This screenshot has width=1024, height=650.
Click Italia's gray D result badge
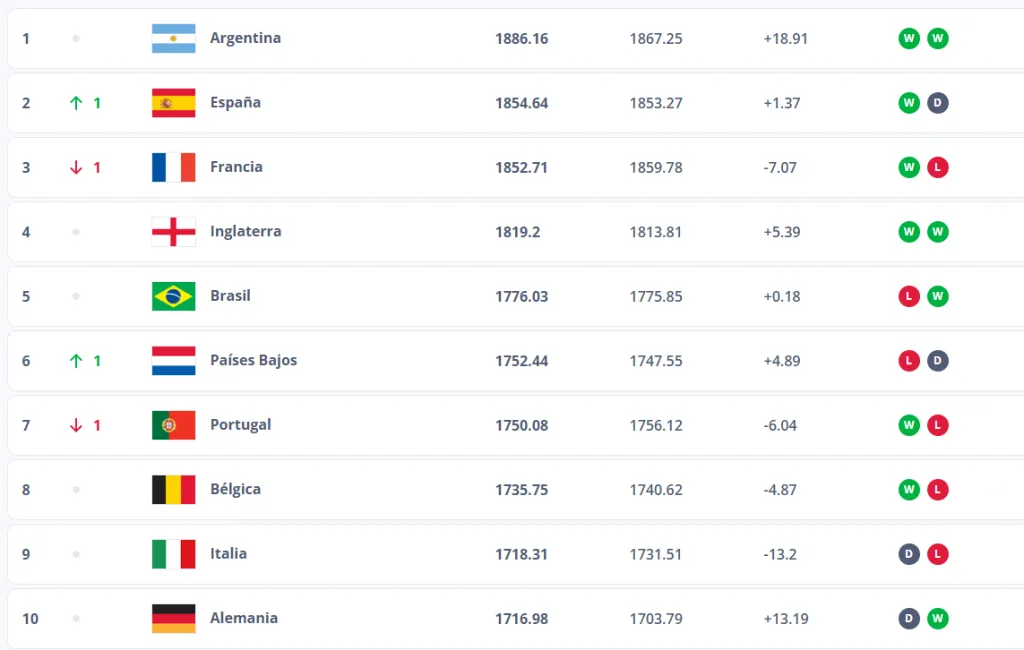click(x=909, y=554)
